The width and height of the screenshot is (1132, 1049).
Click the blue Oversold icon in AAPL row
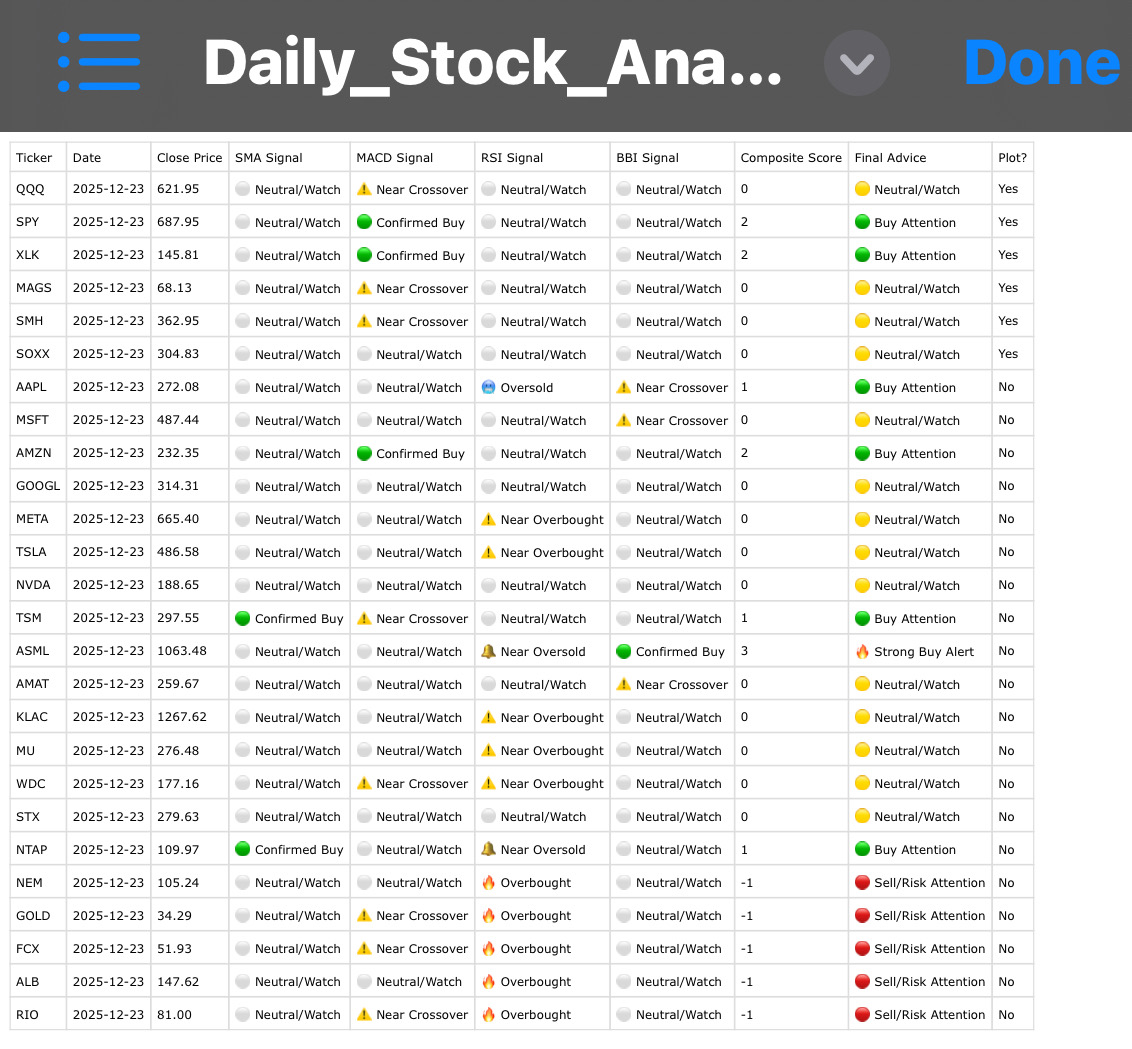(489, 387)
